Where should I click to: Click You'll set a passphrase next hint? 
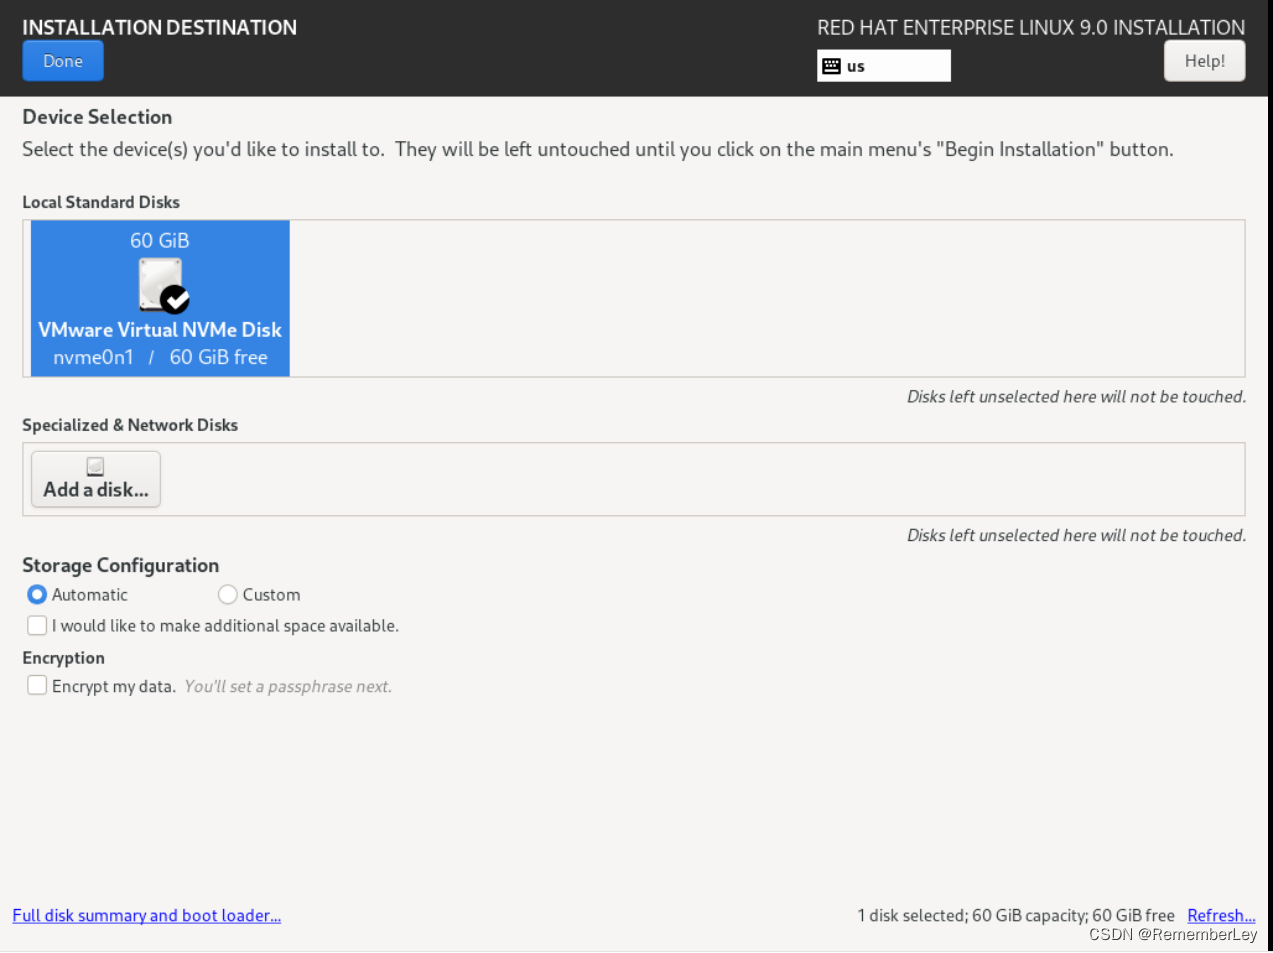point(288,686)
